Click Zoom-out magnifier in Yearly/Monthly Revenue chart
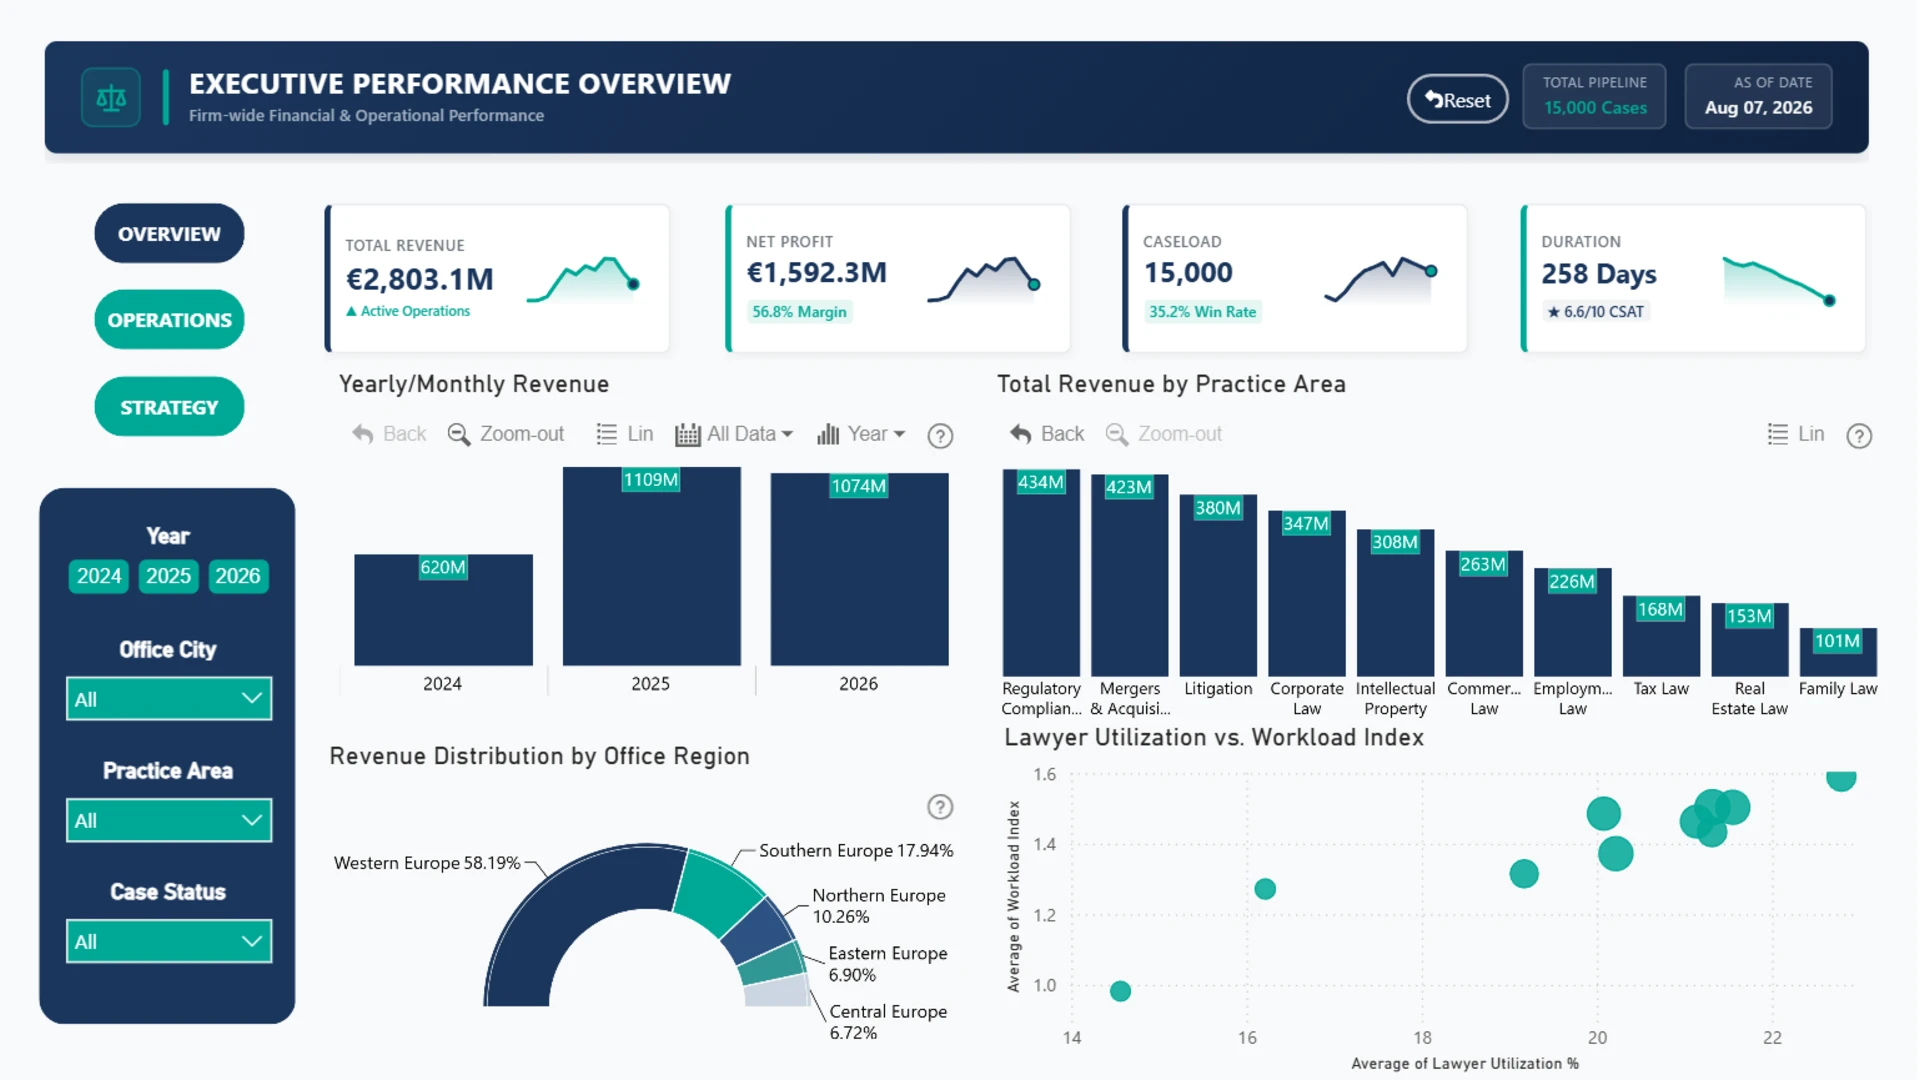The height and width of the screenshot is (1080, 1920). pos(459,434)
